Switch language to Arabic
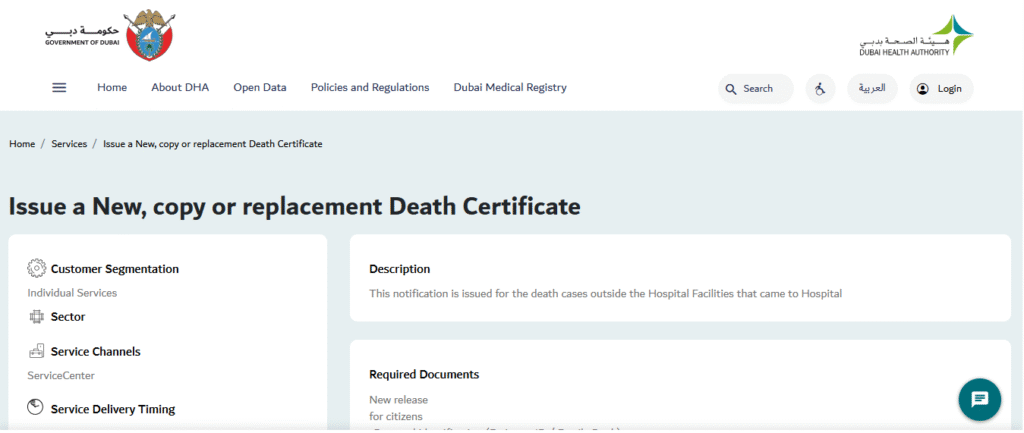 click(872, 89)
